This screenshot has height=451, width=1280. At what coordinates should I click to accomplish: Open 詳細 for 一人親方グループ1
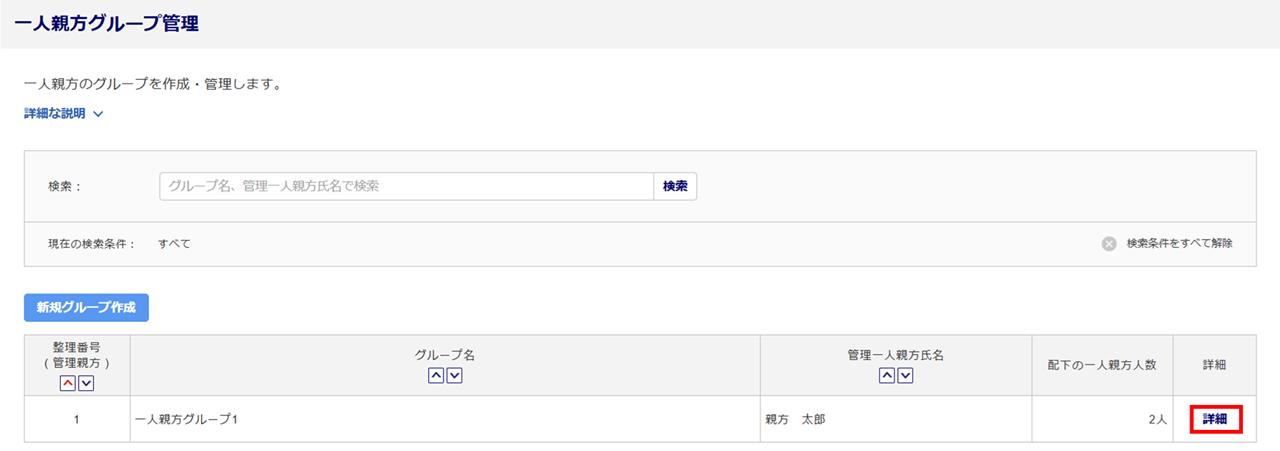click(1215, 419)
